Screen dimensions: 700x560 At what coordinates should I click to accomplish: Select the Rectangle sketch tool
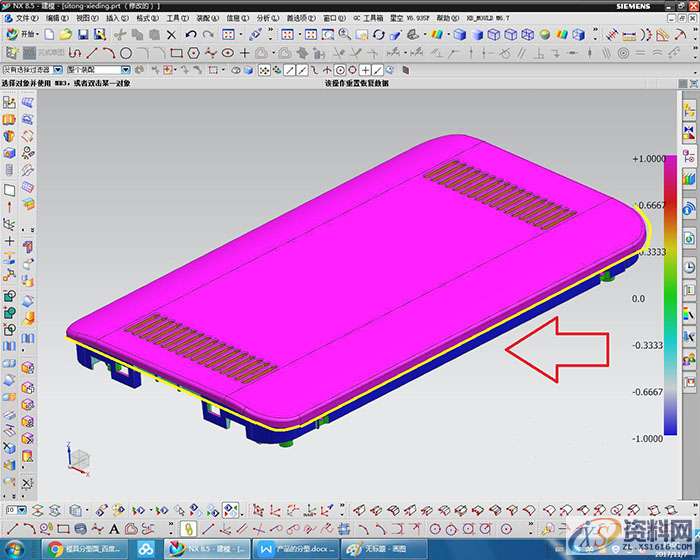(177, 52)
